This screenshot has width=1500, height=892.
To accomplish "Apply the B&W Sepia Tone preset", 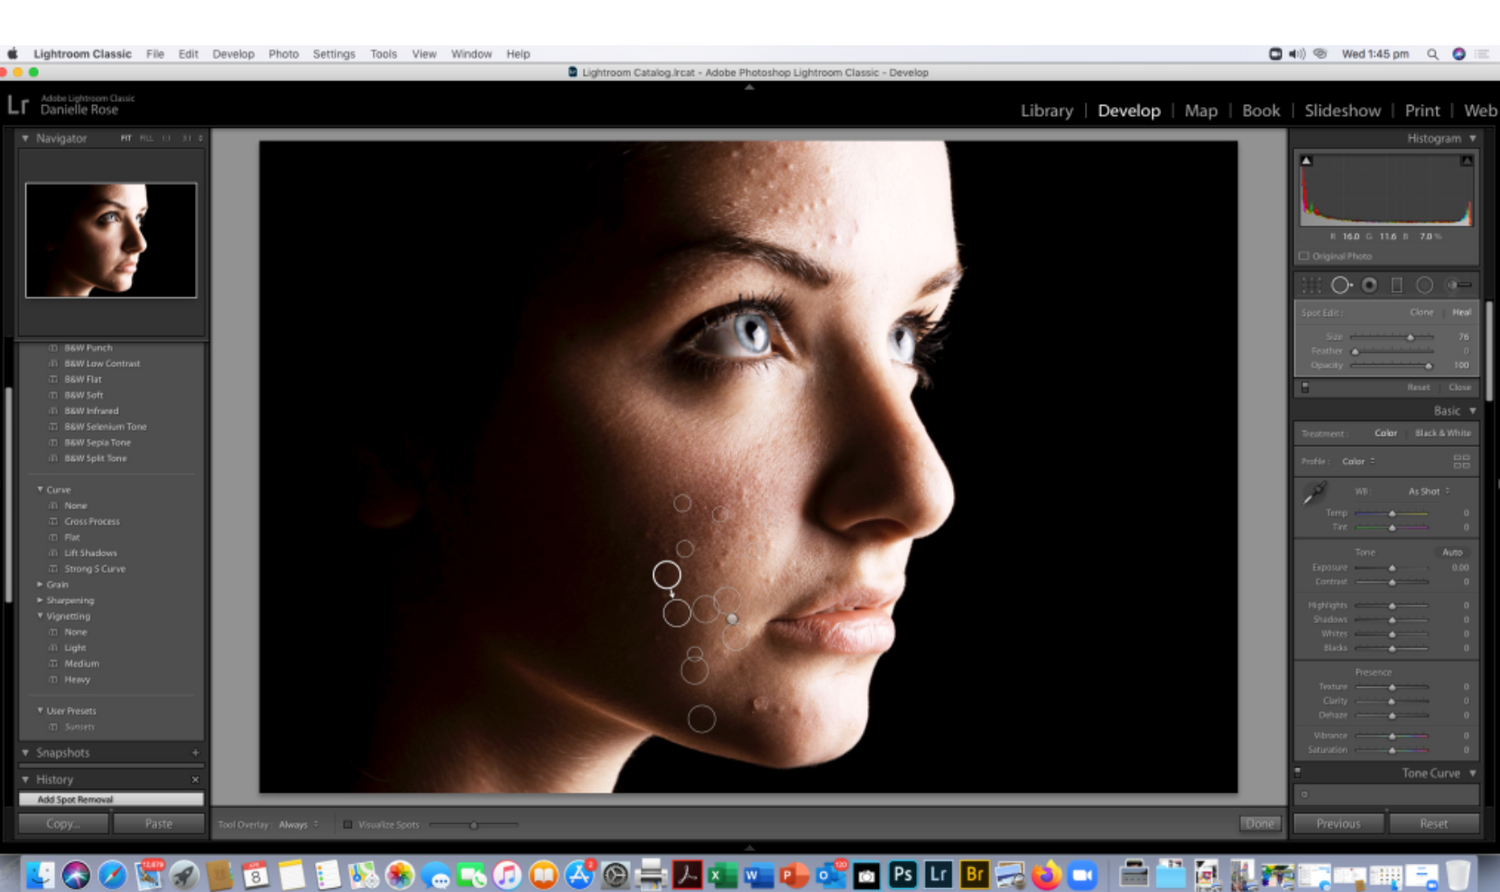I will [98, 442].
